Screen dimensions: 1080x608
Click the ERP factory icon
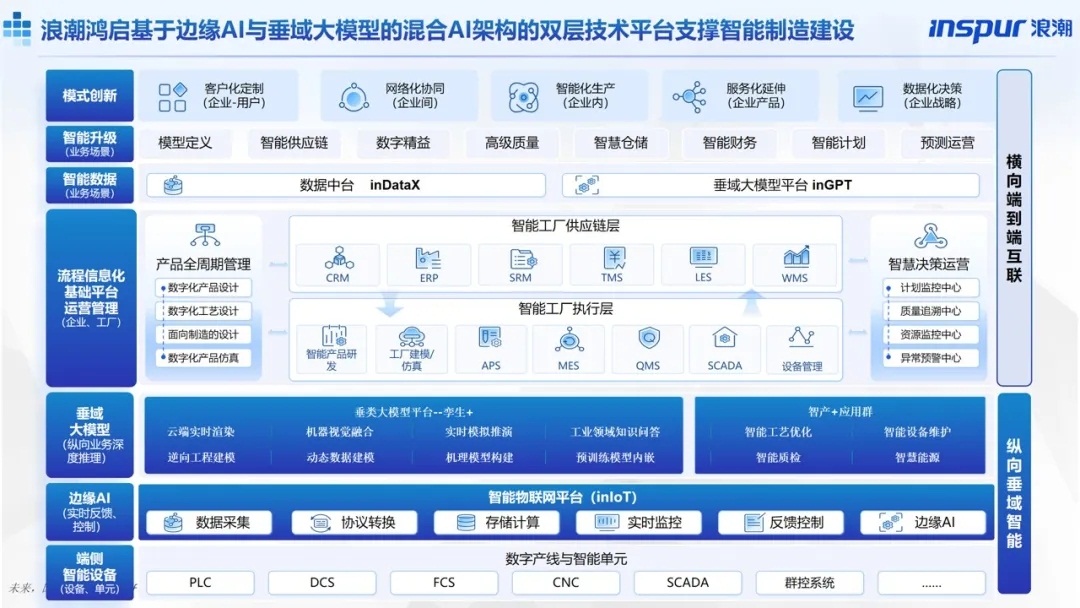428,259
